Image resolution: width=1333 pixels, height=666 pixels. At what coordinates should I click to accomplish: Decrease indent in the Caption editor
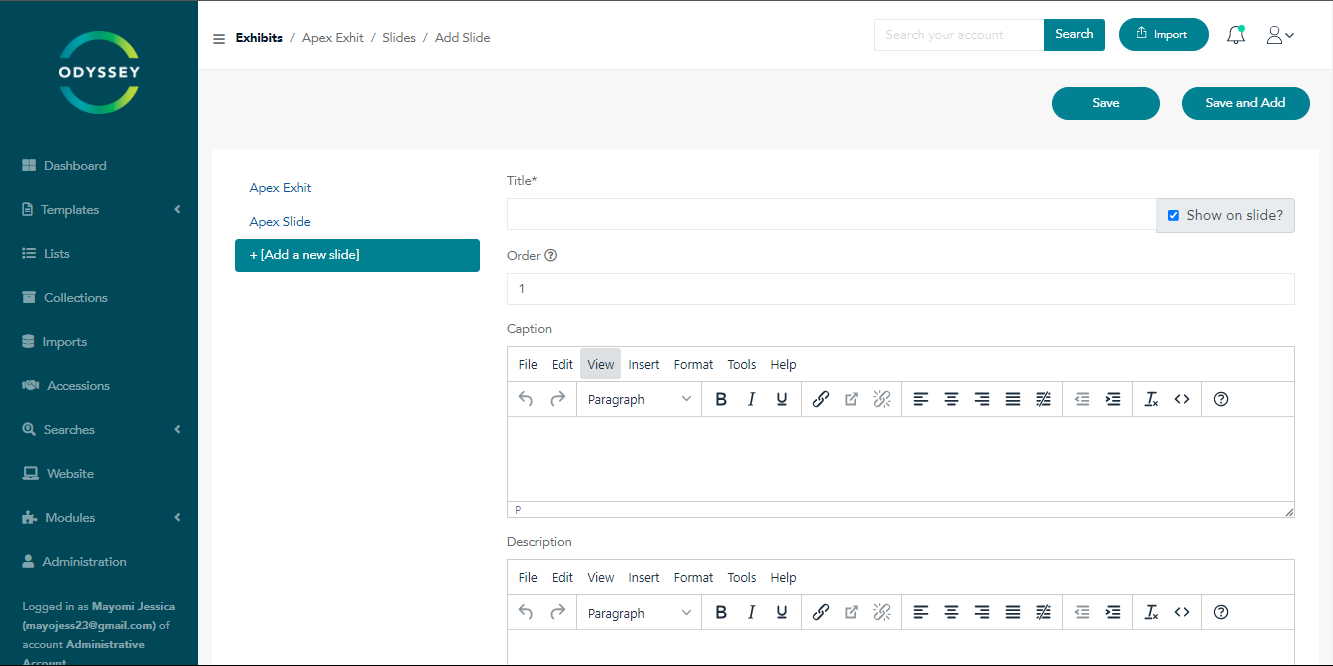click(1082, 399)
